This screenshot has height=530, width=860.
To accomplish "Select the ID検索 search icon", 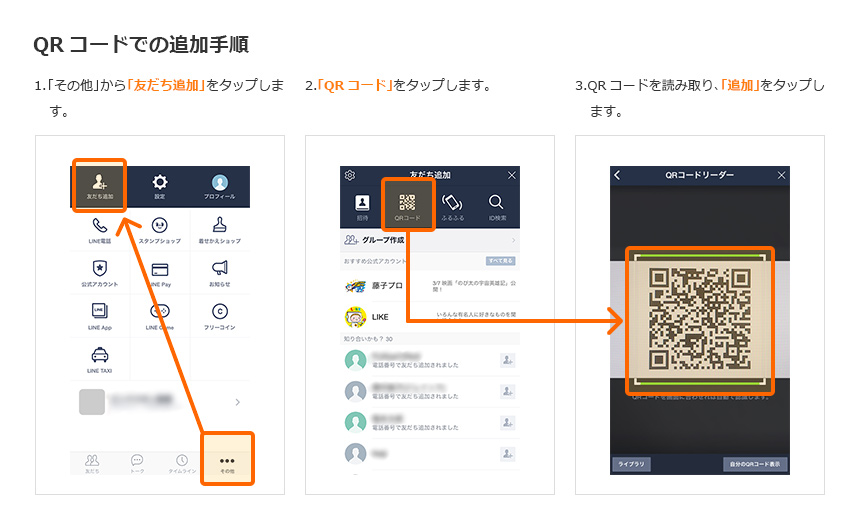I will (x=497, y=207).
